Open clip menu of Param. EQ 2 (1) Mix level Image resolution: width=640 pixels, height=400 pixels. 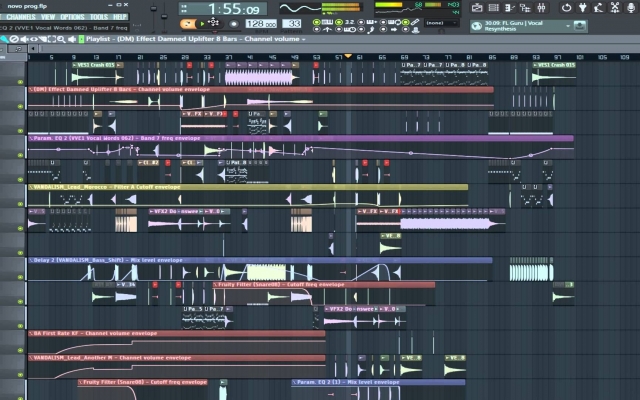pos(294,382)
